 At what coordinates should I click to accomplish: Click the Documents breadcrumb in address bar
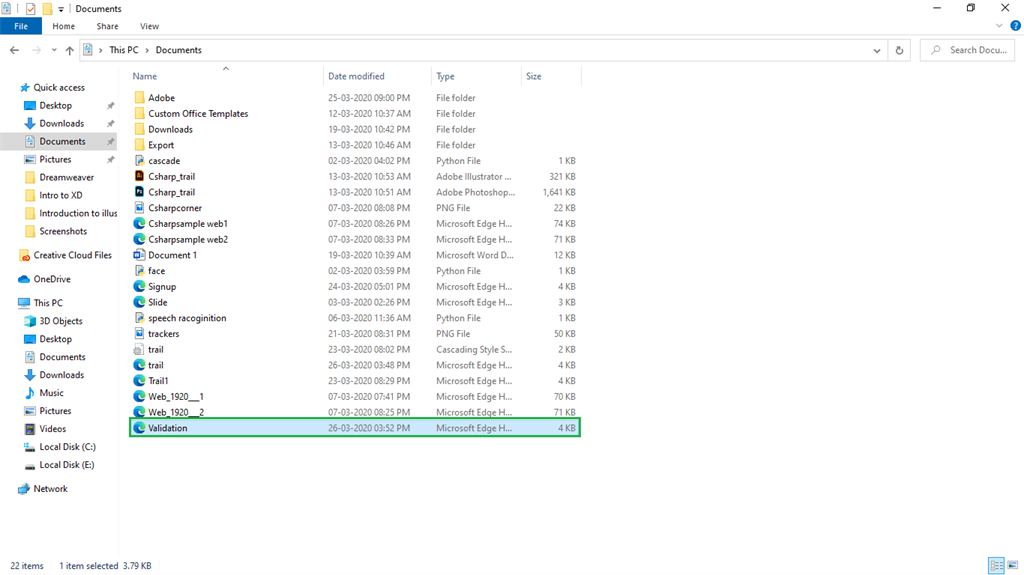[178, 50]
